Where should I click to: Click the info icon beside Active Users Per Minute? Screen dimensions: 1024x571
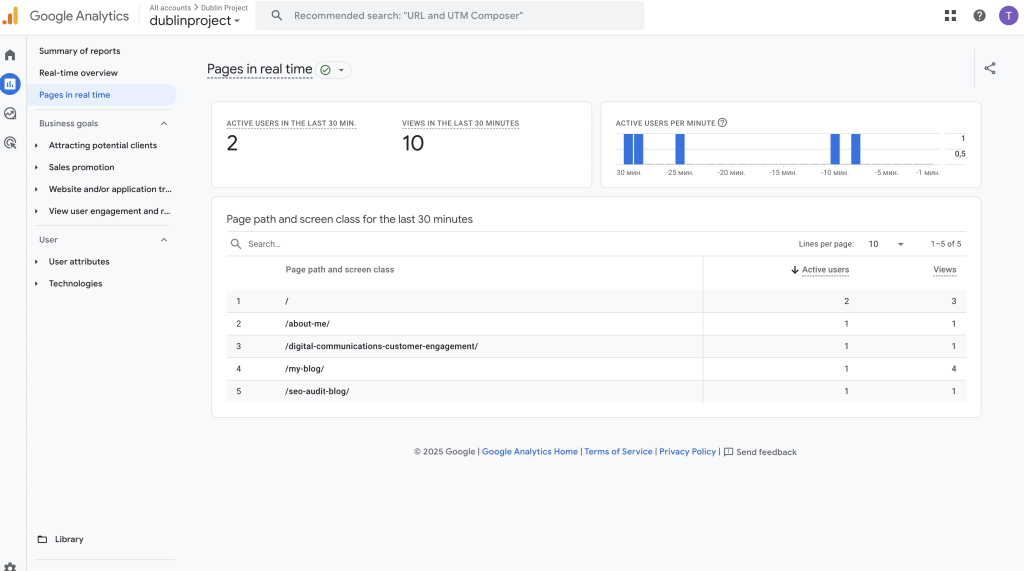pyautogui.click(x=722, y=123)
